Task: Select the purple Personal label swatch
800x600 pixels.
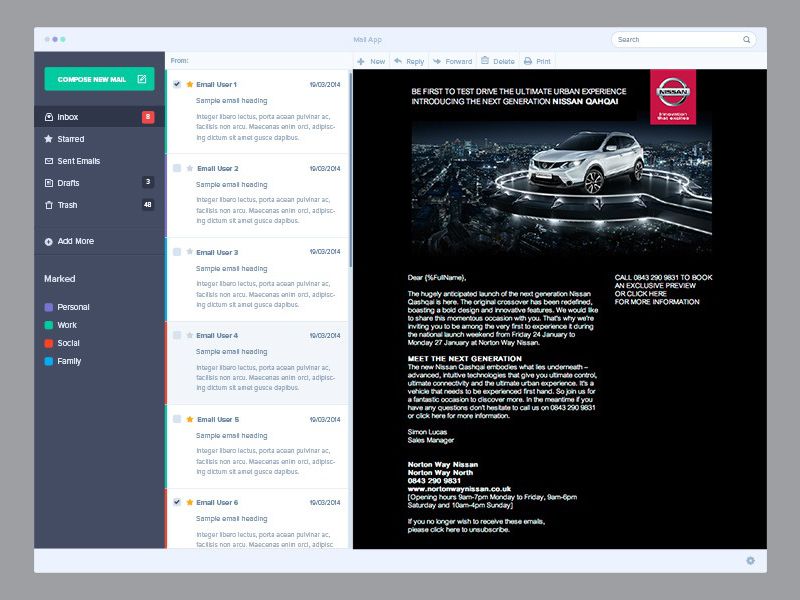Action: (48, 307)
